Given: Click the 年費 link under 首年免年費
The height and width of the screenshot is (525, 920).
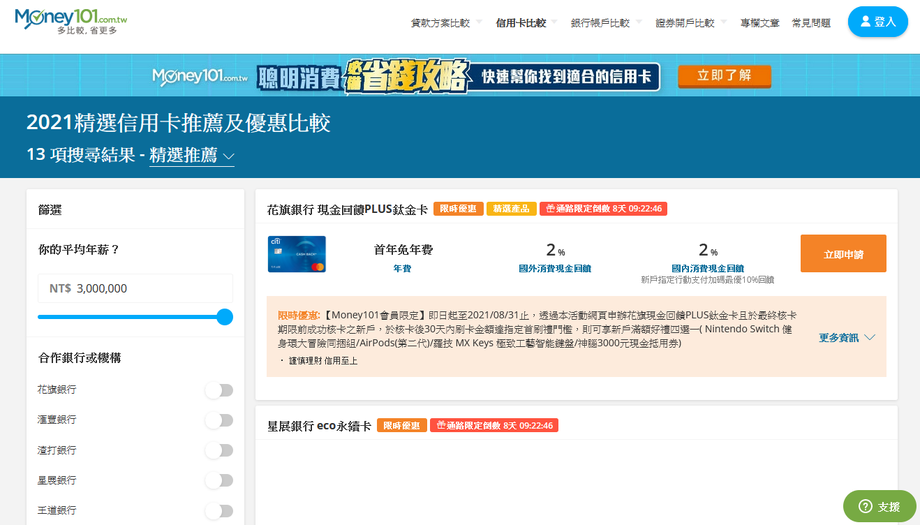Looking at the screenshot, I should point(402,268).
